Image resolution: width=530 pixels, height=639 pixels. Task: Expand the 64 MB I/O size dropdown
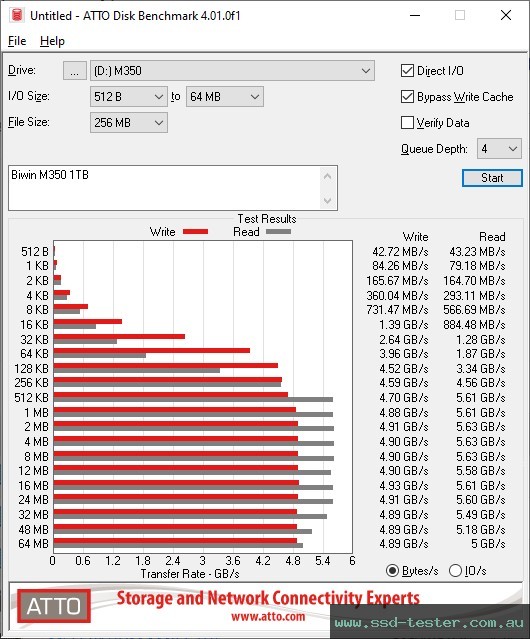pos(225,97)
